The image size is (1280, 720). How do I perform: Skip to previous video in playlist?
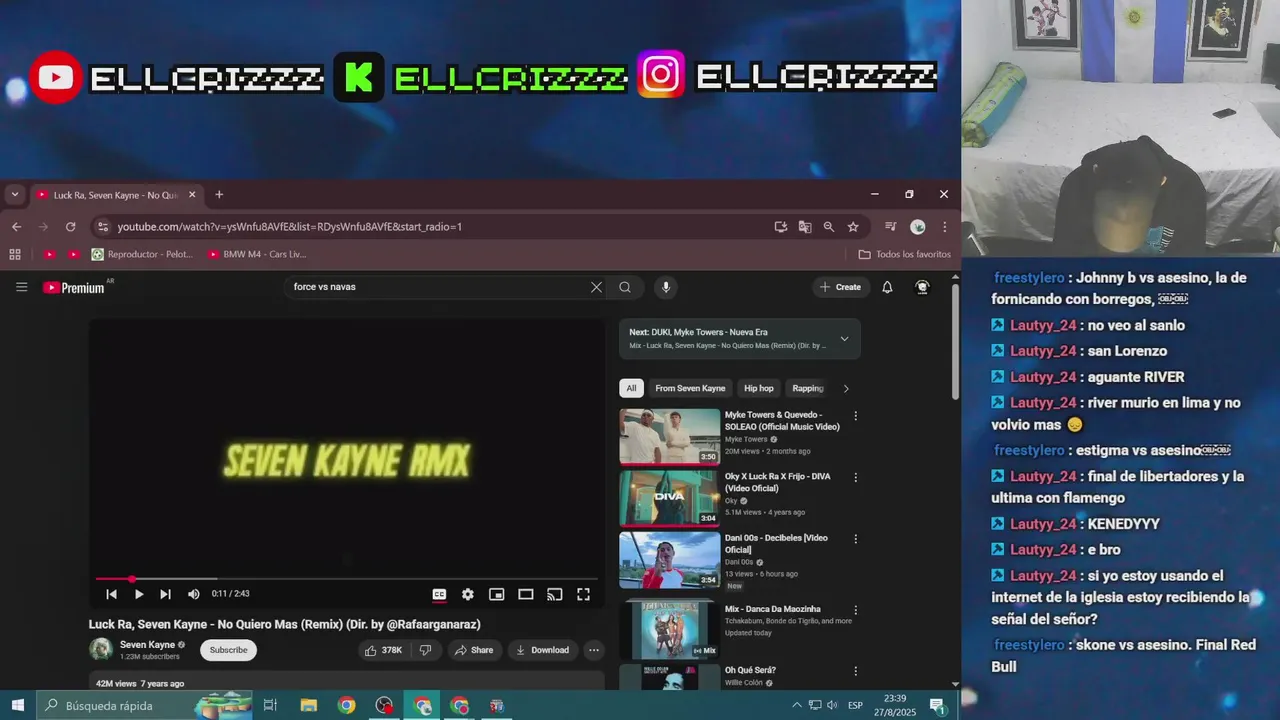(111, 594)
